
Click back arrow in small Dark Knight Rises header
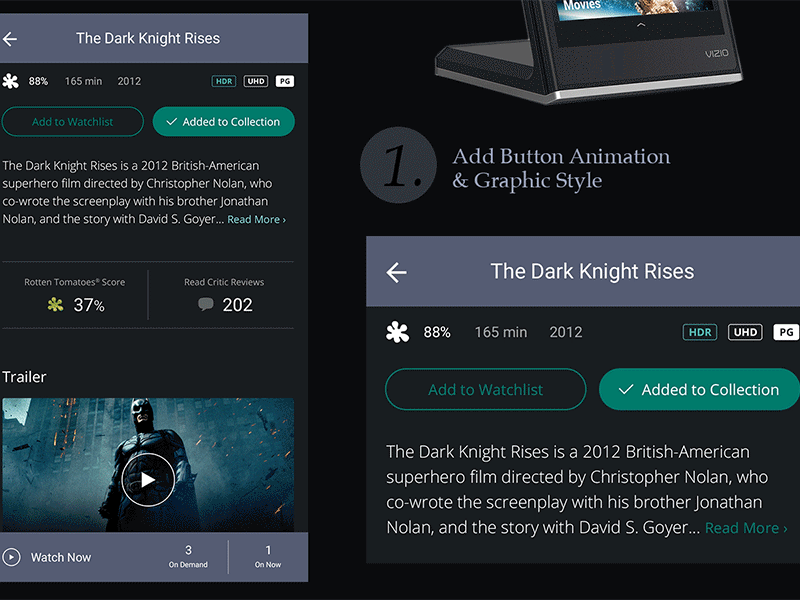pyautogui.click(x=10, y=39)
